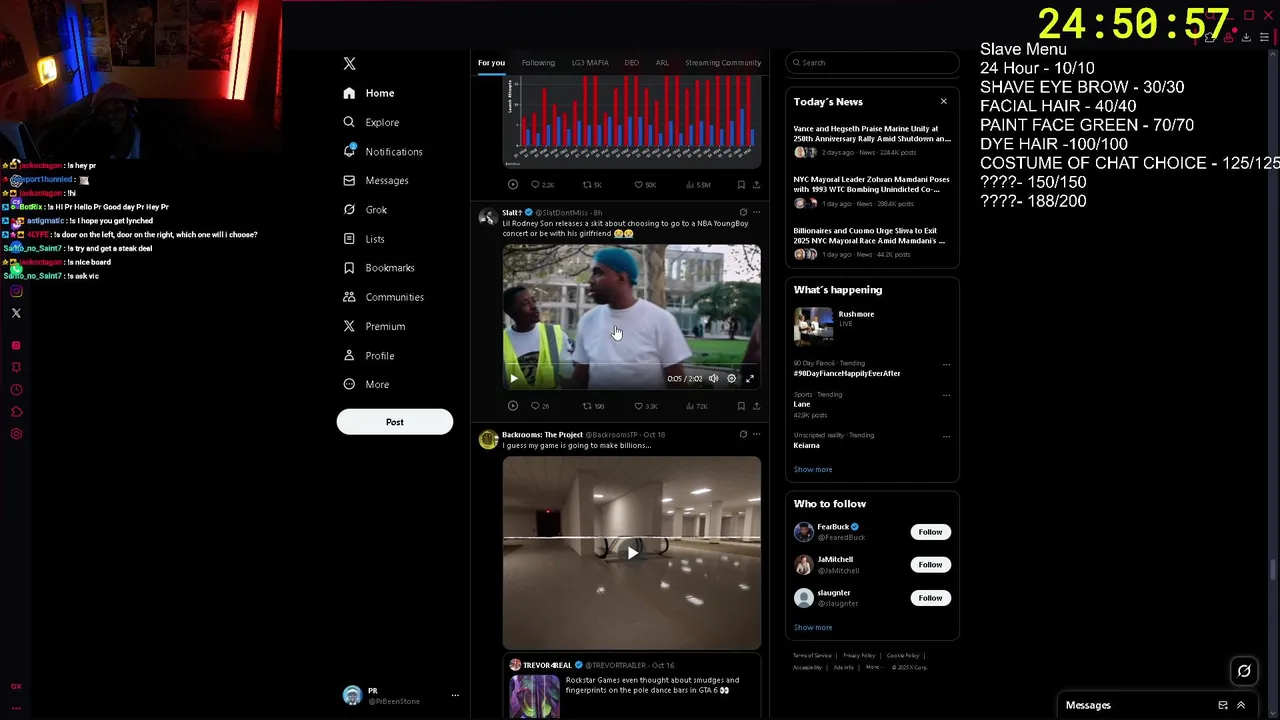The height and width of the screenshot is (720, 1280).
Task: Mute the Slatt post video
Action: [x=713, y=378]
